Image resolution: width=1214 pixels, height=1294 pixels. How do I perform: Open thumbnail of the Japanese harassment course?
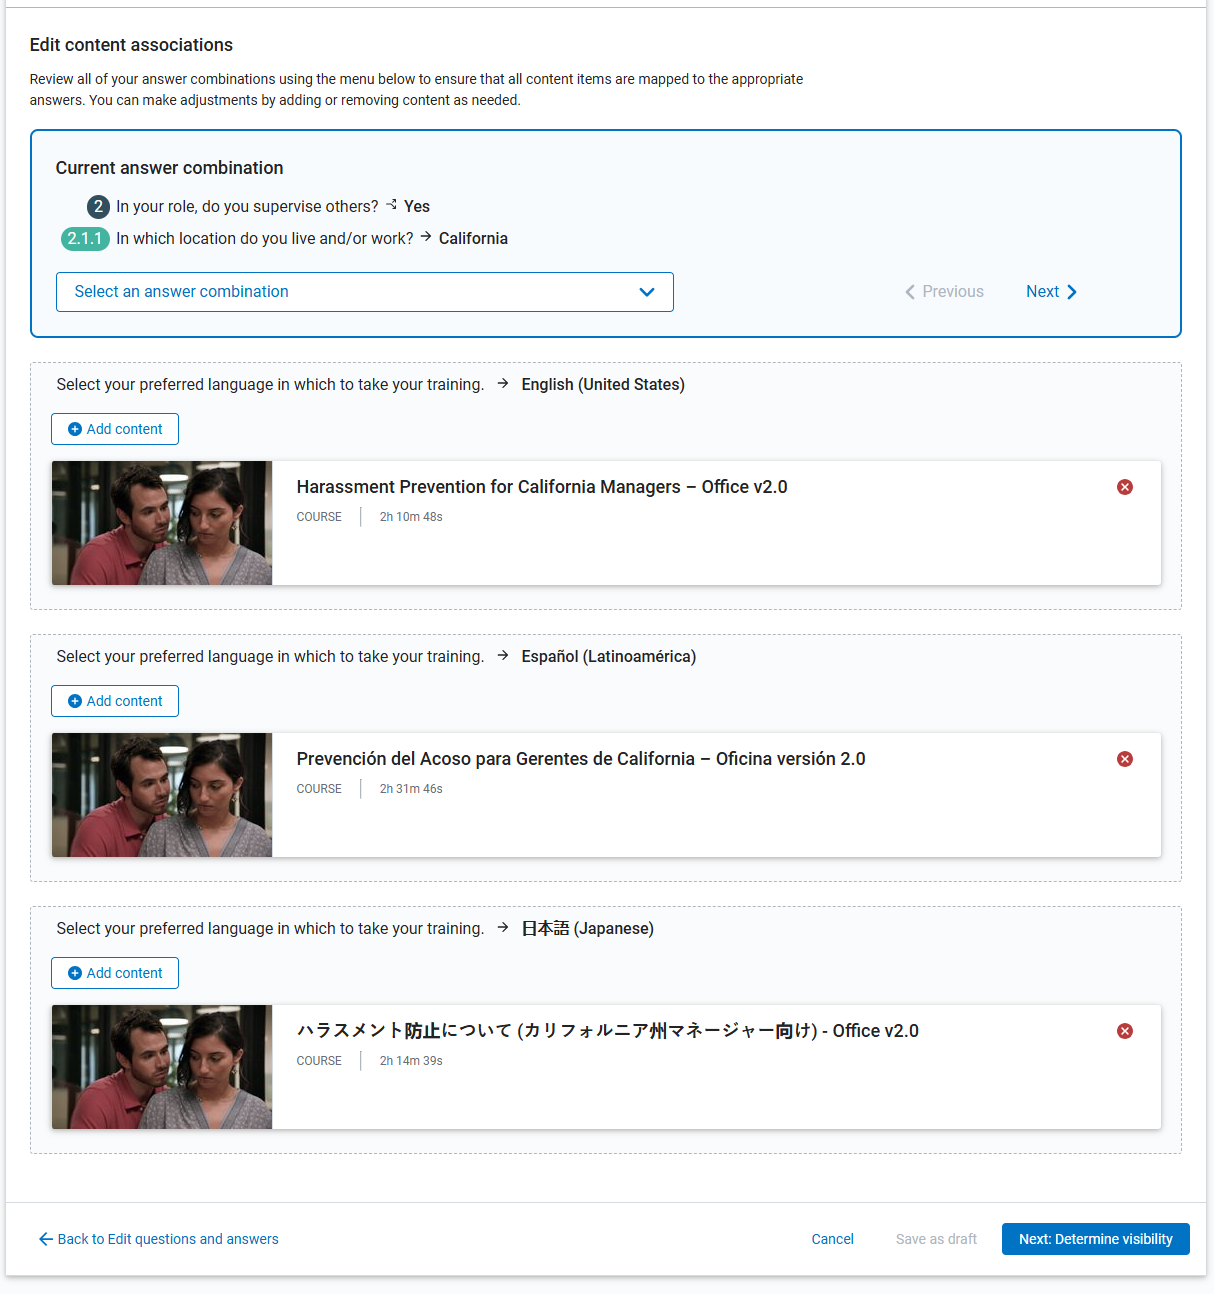[162, 1067]
